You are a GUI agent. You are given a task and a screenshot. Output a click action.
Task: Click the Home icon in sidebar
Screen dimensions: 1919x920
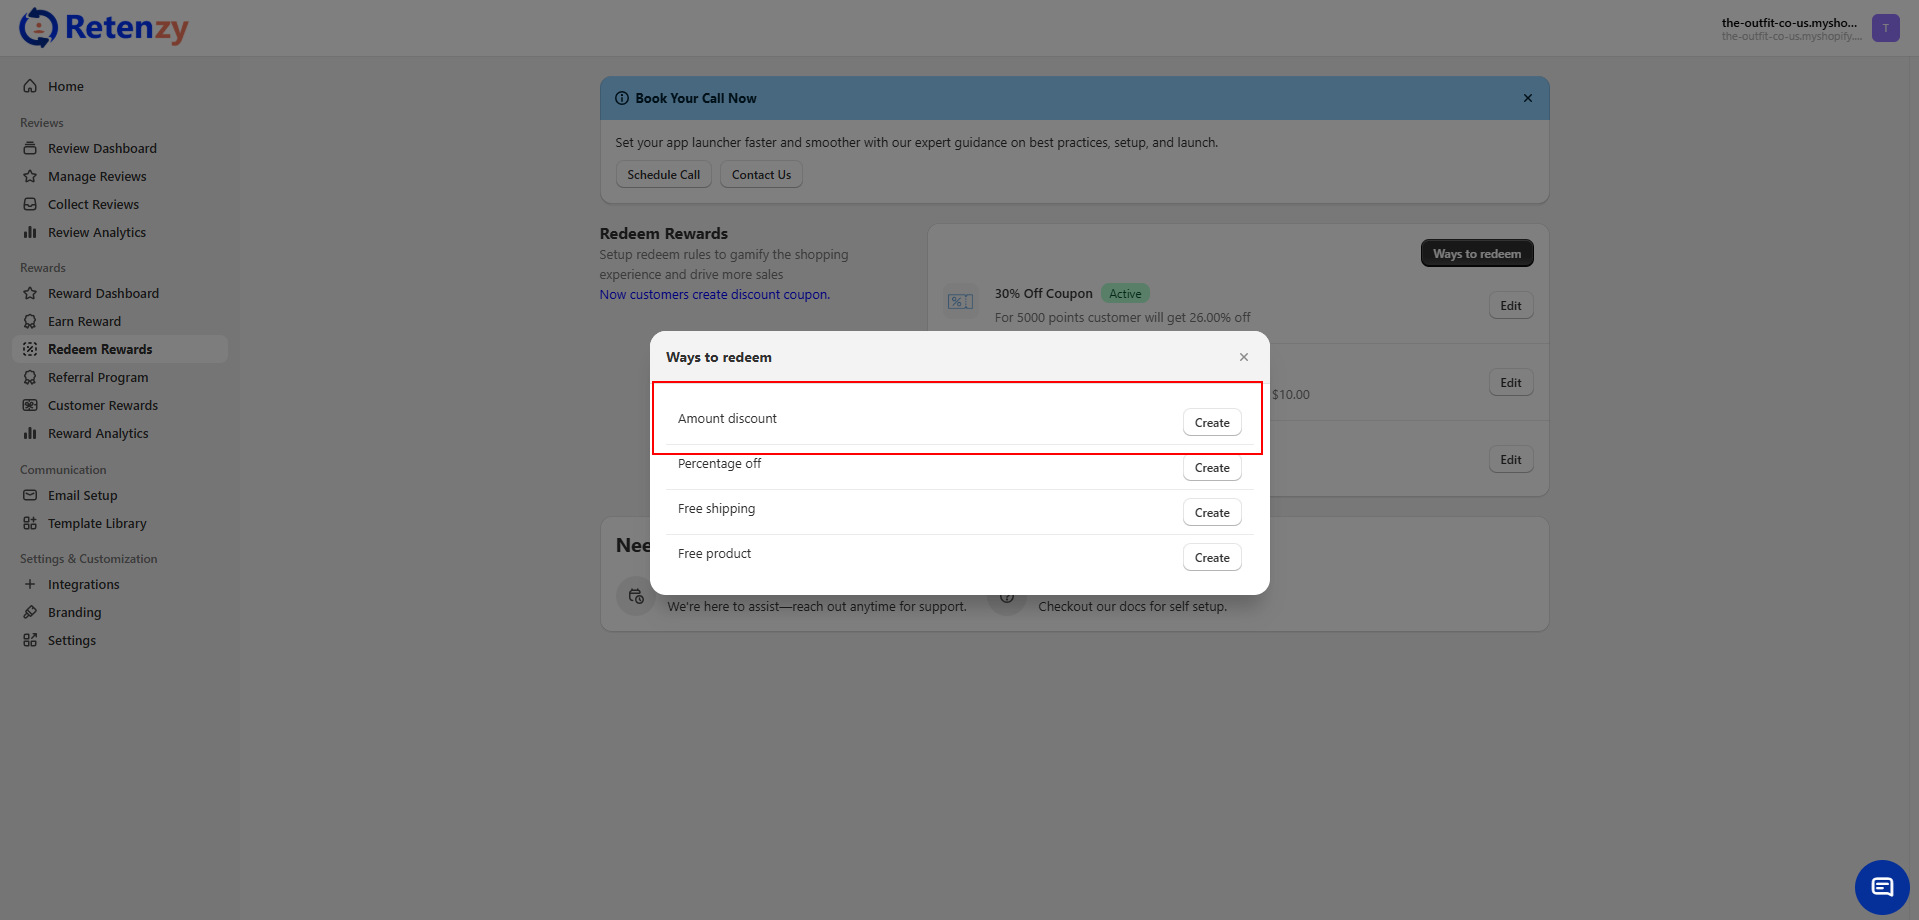click(x=30, y=86)
